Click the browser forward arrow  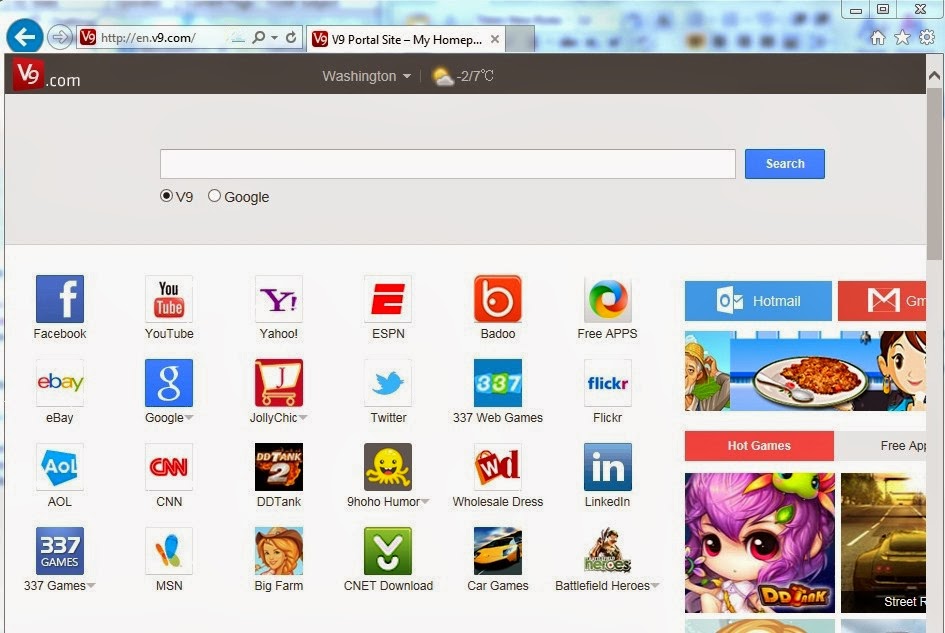60,37
